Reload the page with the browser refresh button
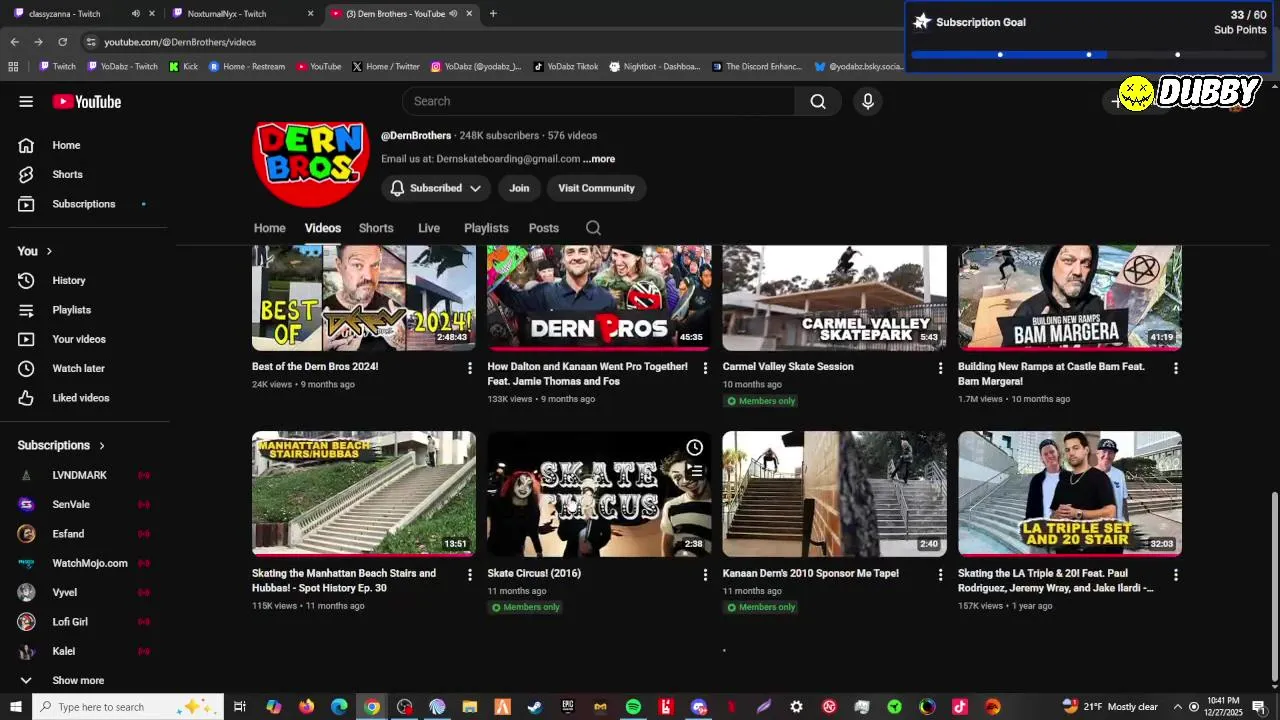1280x720 pixels. point(62,42)
